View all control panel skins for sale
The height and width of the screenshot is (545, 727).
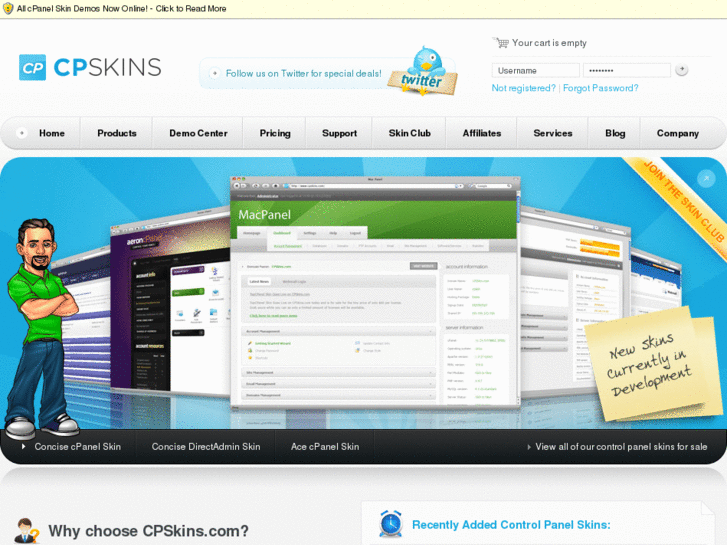pyautogui.click(x=621, y=447)
